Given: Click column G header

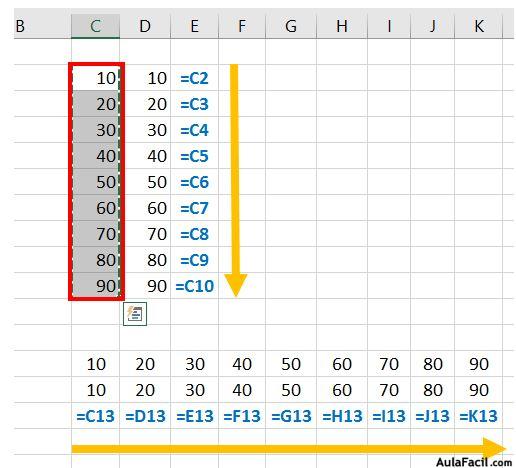Looking at the screenshot, I should click(x=291, y=26).
